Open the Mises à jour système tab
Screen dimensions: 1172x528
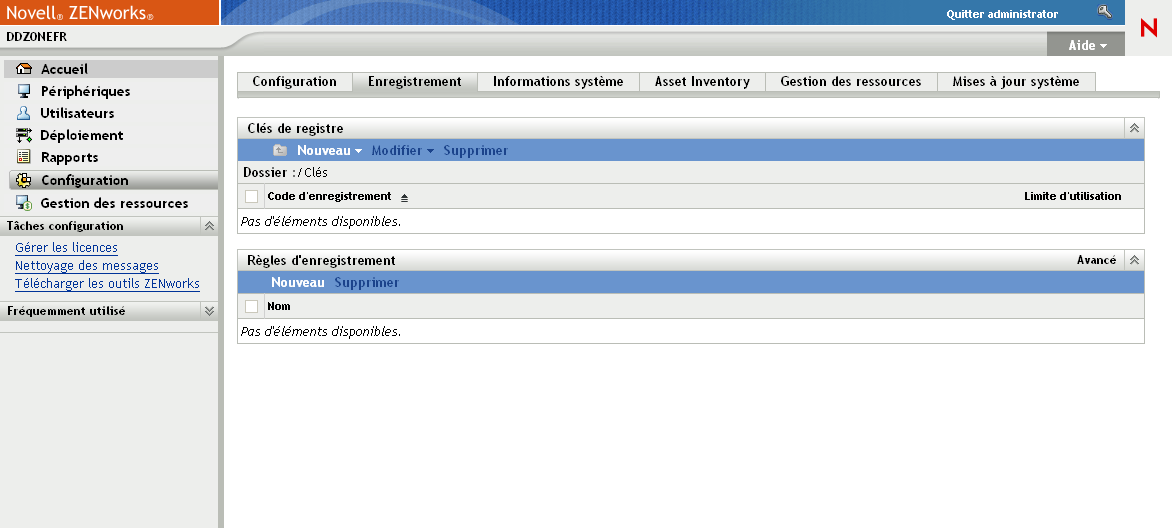coord(1016,82)
